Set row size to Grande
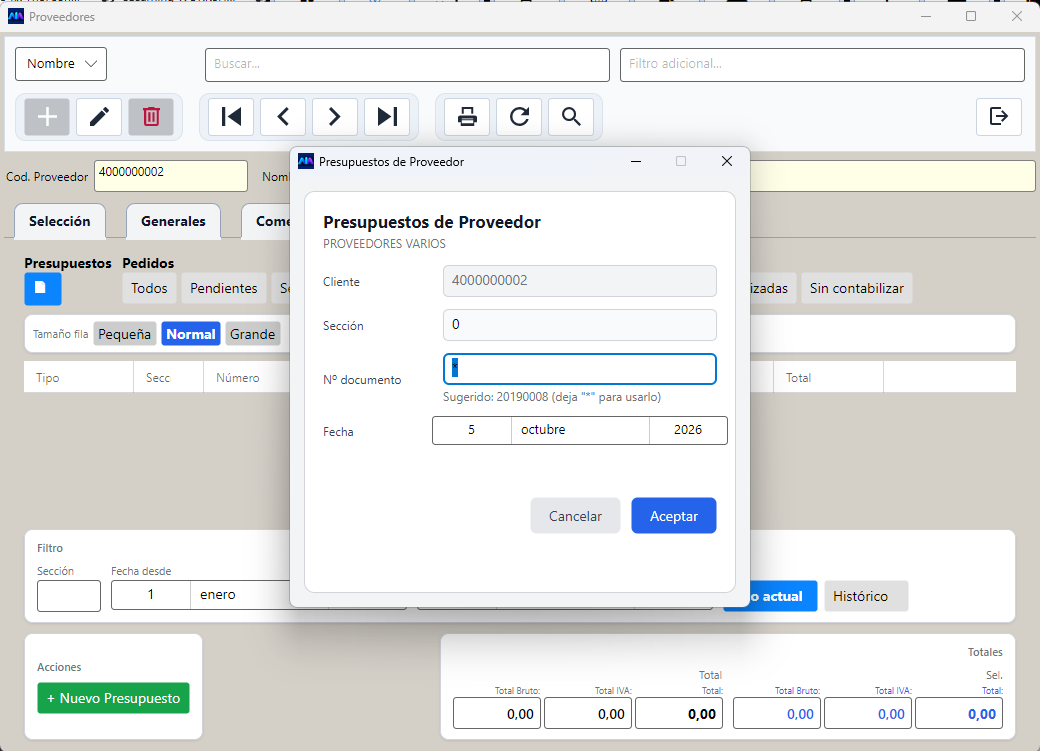The height and width of the screenshot is (751, 1040). point(253,334)
